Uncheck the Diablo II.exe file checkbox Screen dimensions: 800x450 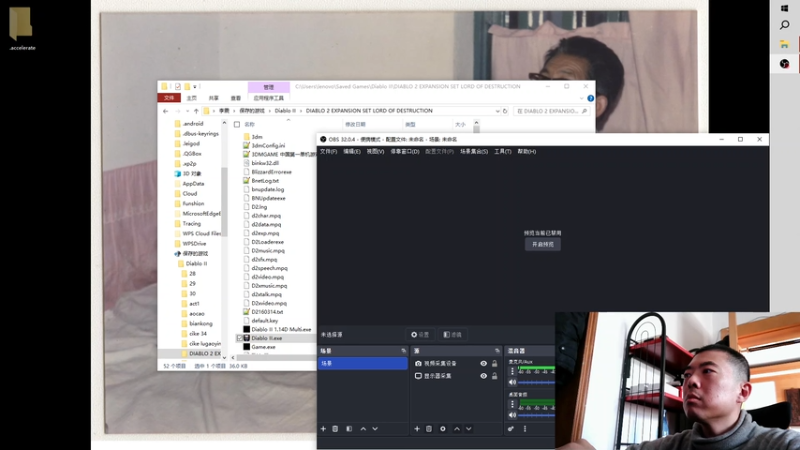pyautogui.click(x=240, y=338)
